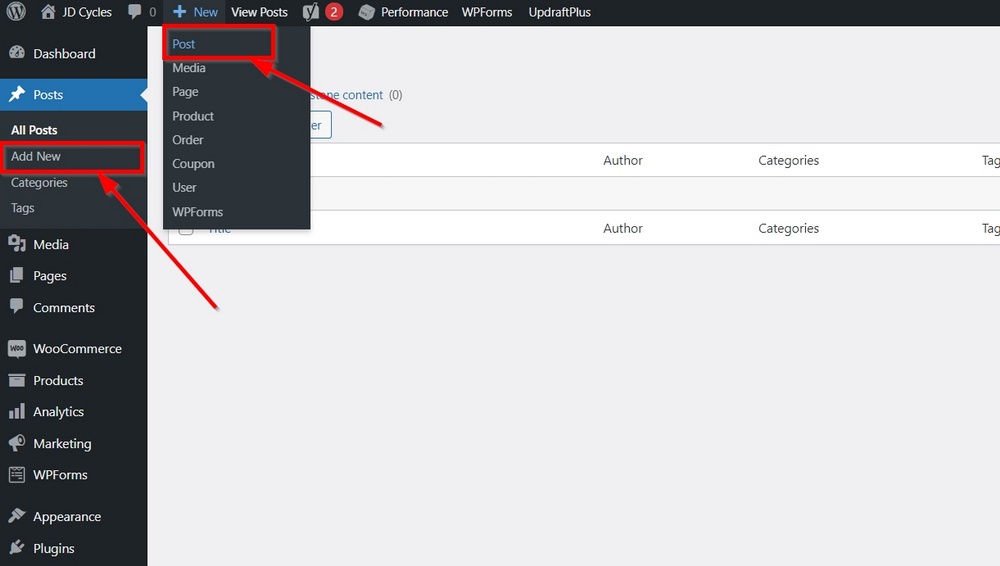Open Dashboard in the sidebar
The width and height of the screenshot is (1000, 566).
coord(64,54)
